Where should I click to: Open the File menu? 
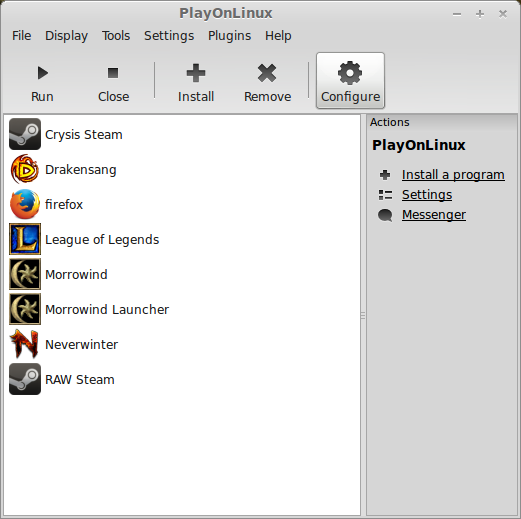point(22,36)
